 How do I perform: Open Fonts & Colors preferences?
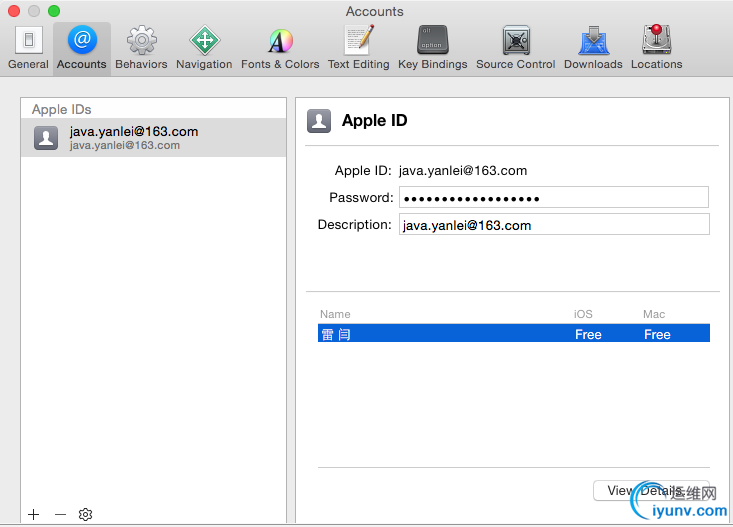coord(280,48)
